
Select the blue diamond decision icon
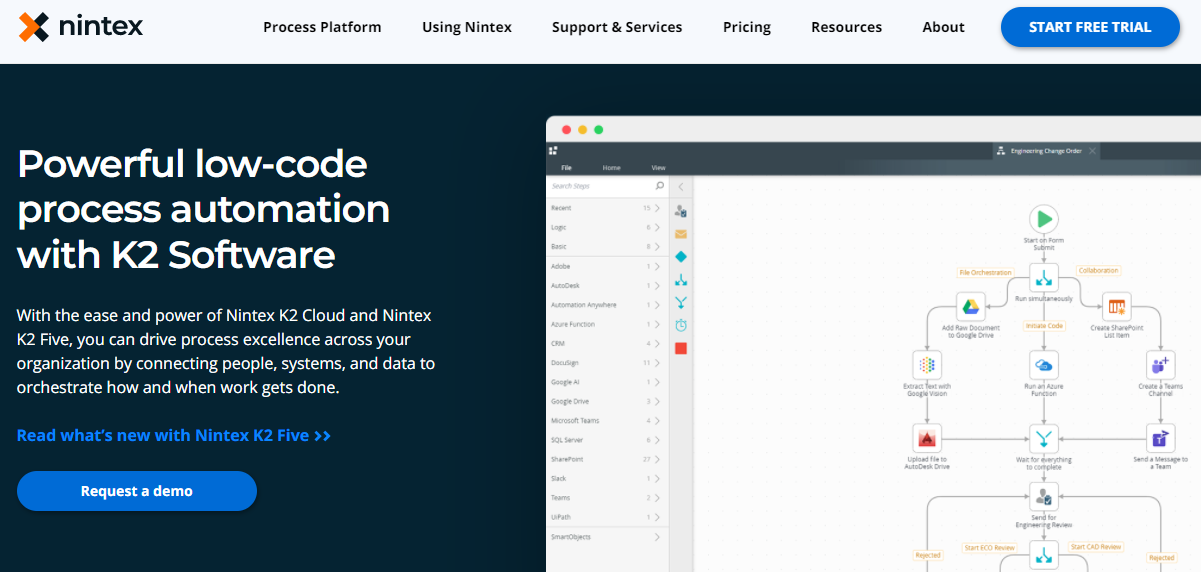[681, 257]
